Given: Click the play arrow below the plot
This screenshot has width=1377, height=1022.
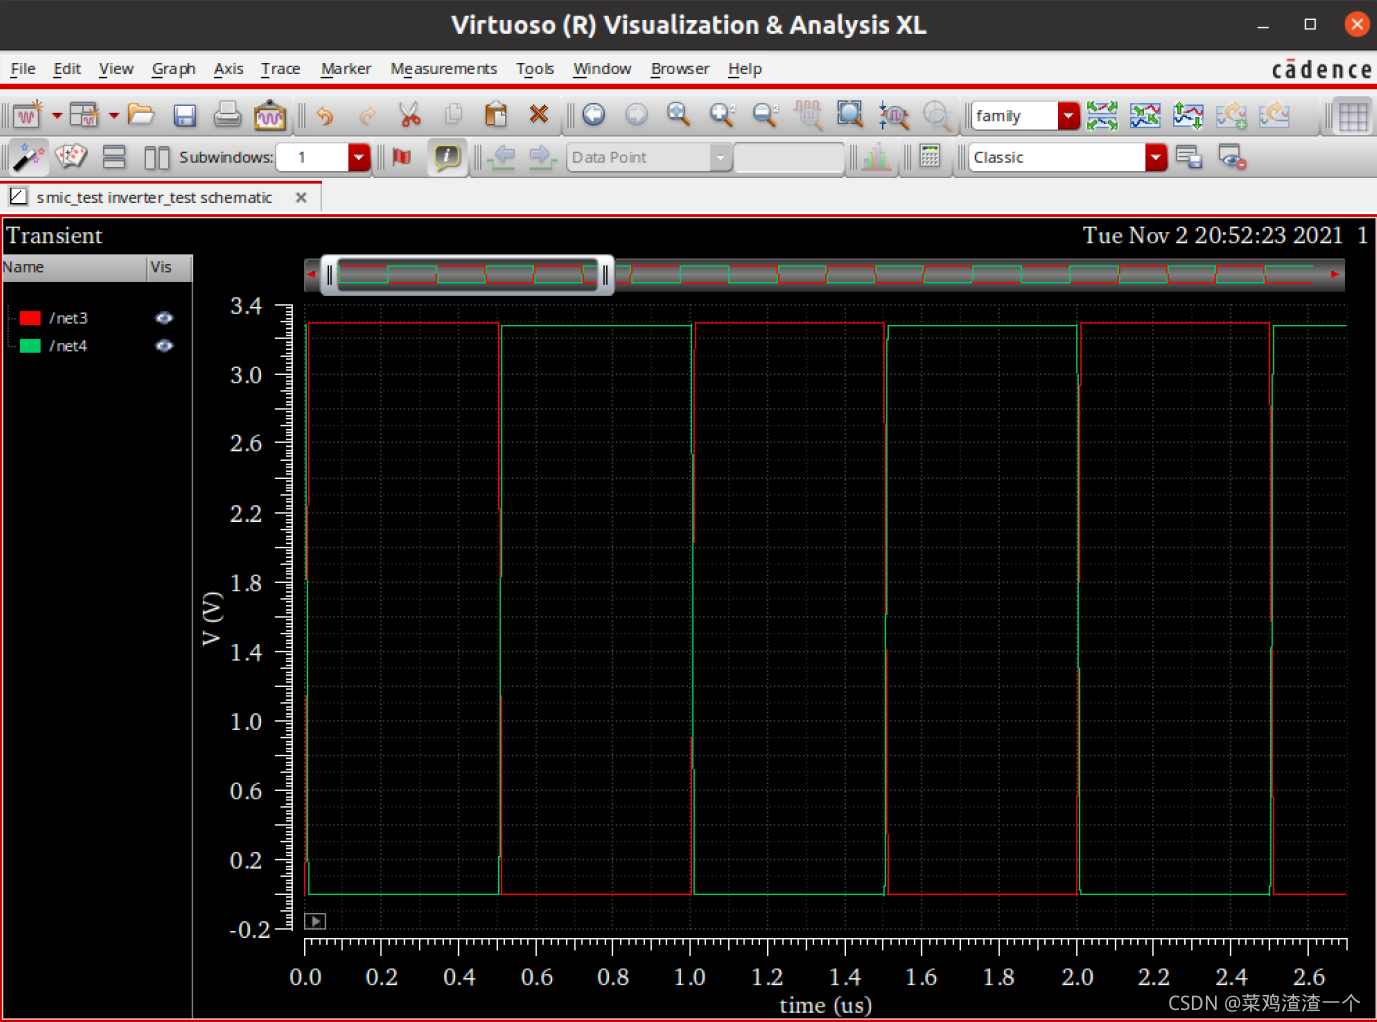Looking at the screenshot, I should click(x=315, y=921).
